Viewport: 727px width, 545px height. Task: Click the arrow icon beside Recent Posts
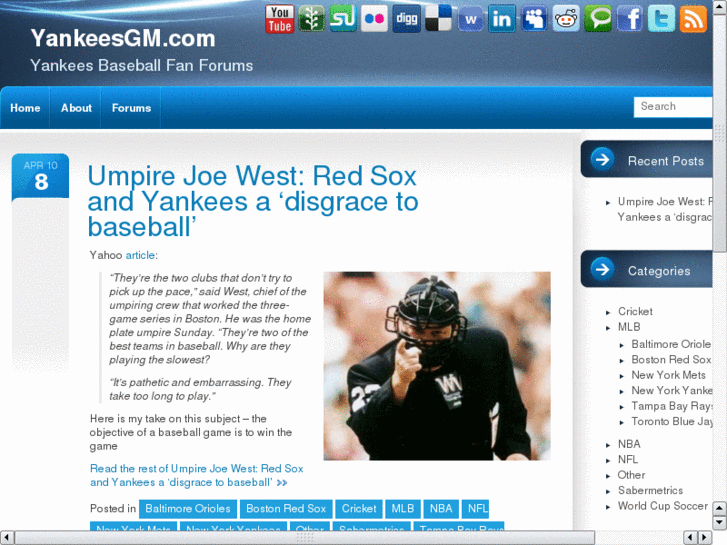click(x=602, y=160)
